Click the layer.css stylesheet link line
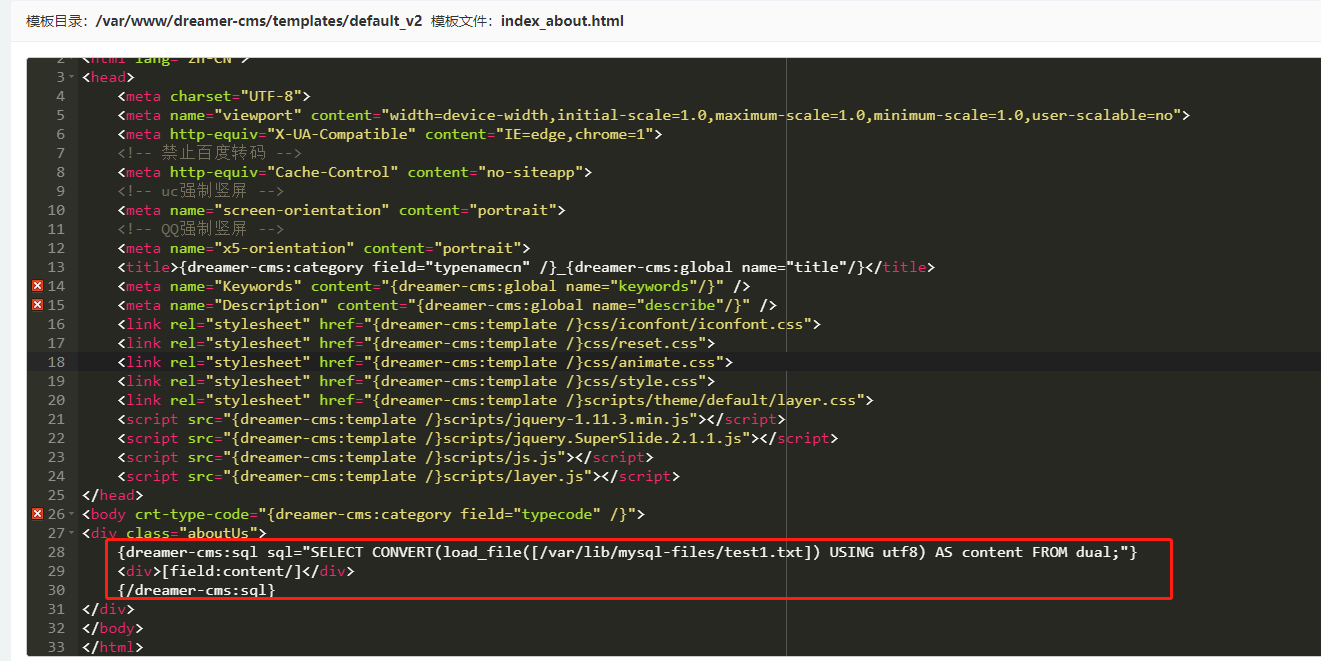1321x661 pixels. click(x=495, y=400)
